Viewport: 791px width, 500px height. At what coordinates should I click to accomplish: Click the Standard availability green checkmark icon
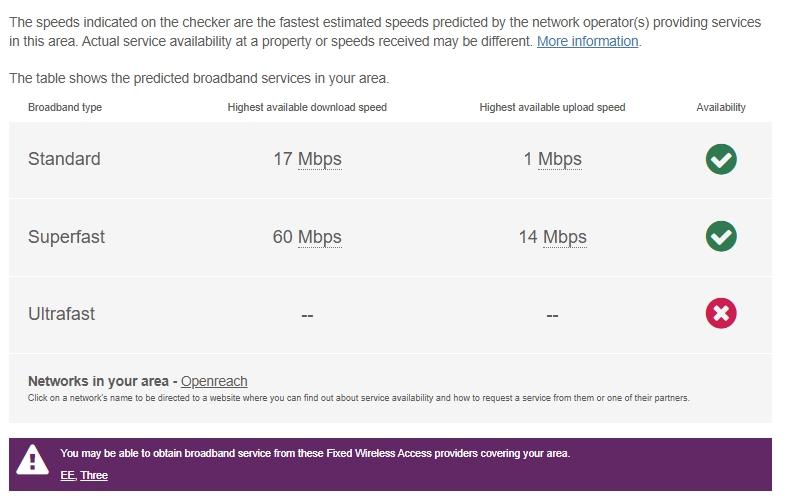tap(721, 159)
